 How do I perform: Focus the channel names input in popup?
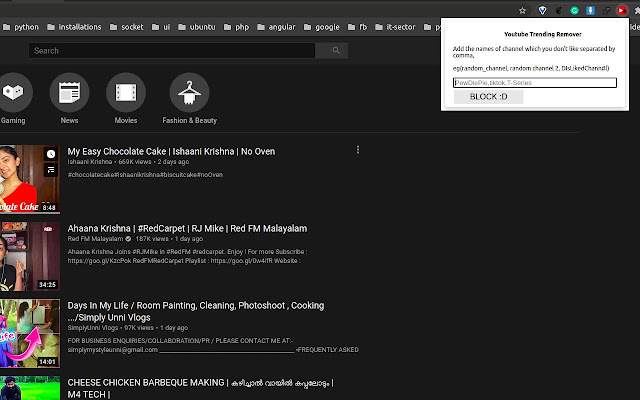pyautogui.click(x=535, y=82)
